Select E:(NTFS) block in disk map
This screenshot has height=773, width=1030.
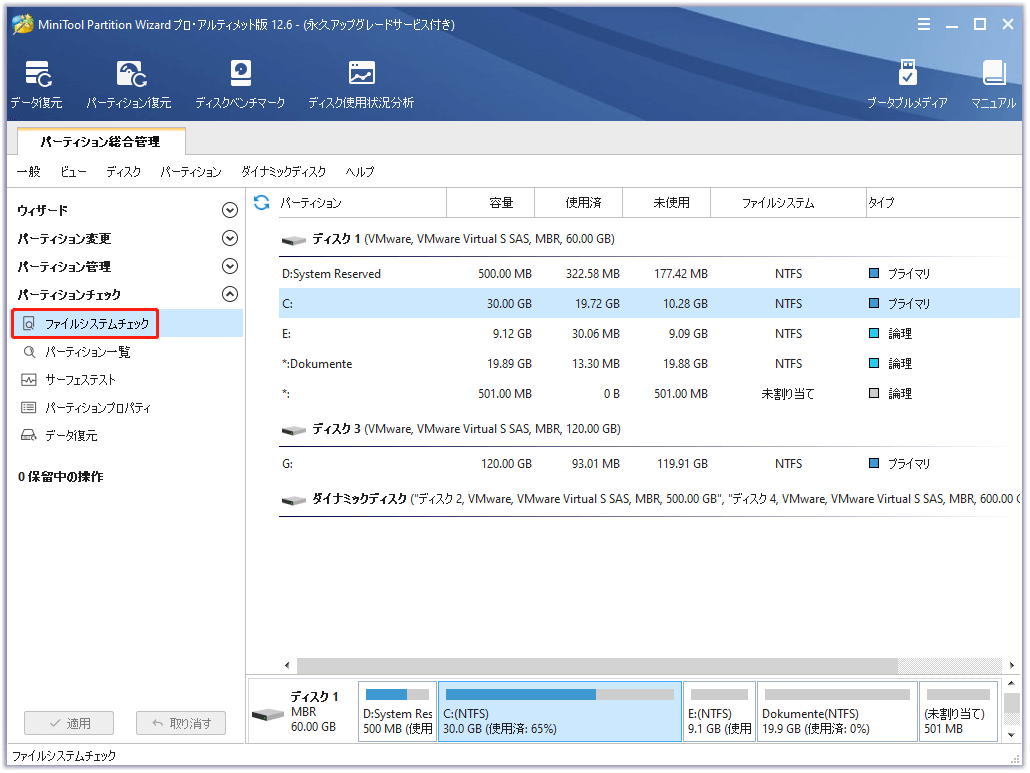click(x=719, y=711)
